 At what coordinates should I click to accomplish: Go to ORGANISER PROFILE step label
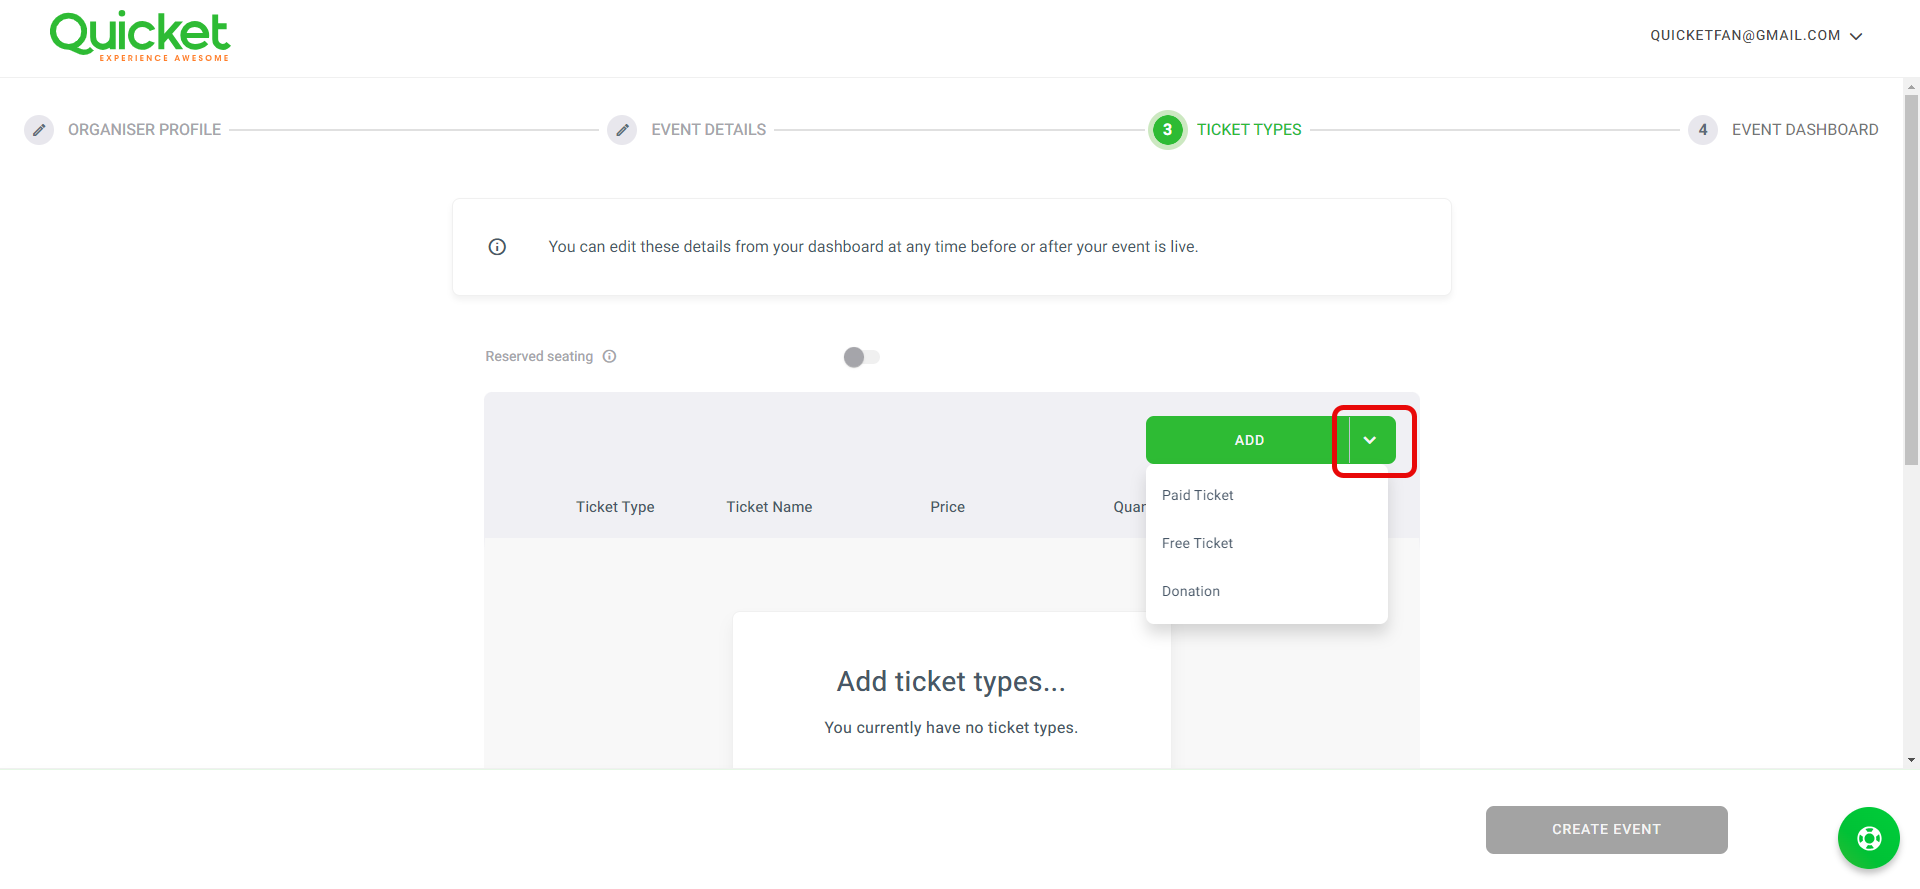pyautogui.click(x=144, y=130)
